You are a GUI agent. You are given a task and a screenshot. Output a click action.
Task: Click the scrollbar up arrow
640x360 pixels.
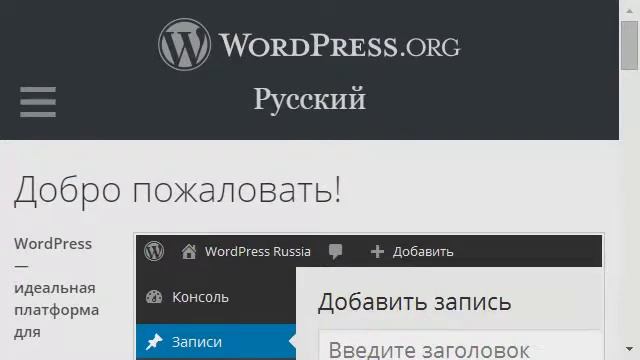(629, 11)
